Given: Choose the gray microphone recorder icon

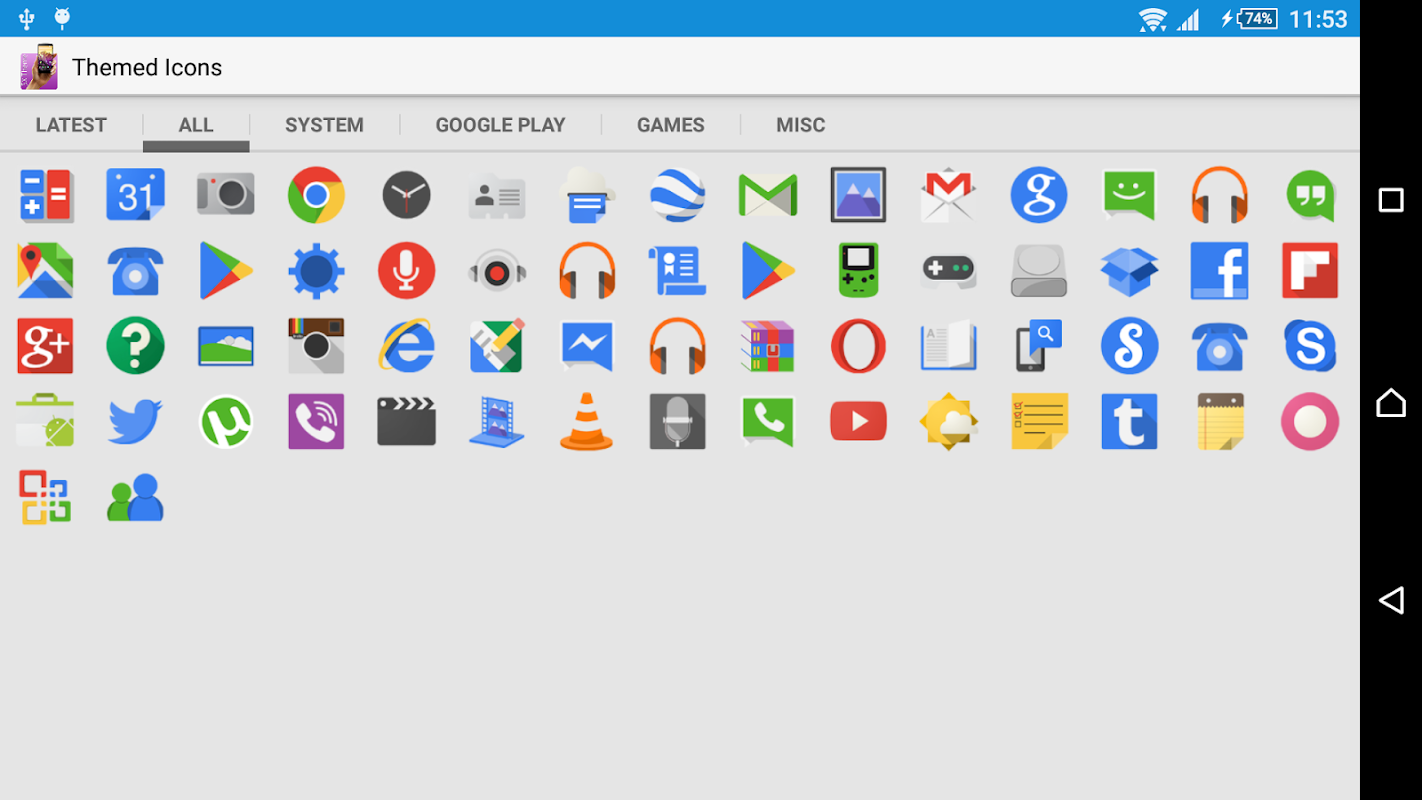Looking at the screenshot, I should tap(677, 421).
